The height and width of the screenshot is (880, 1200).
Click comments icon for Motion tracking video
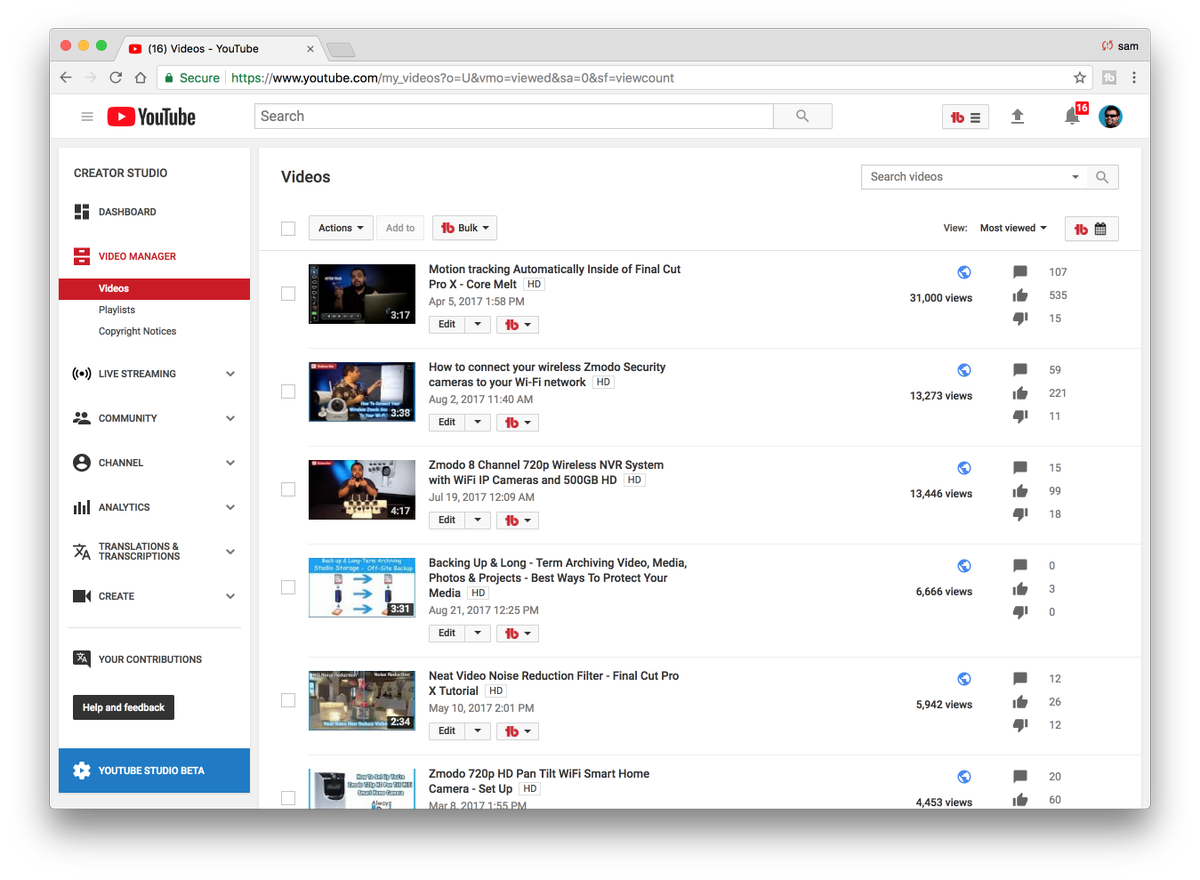point(1020,272)
